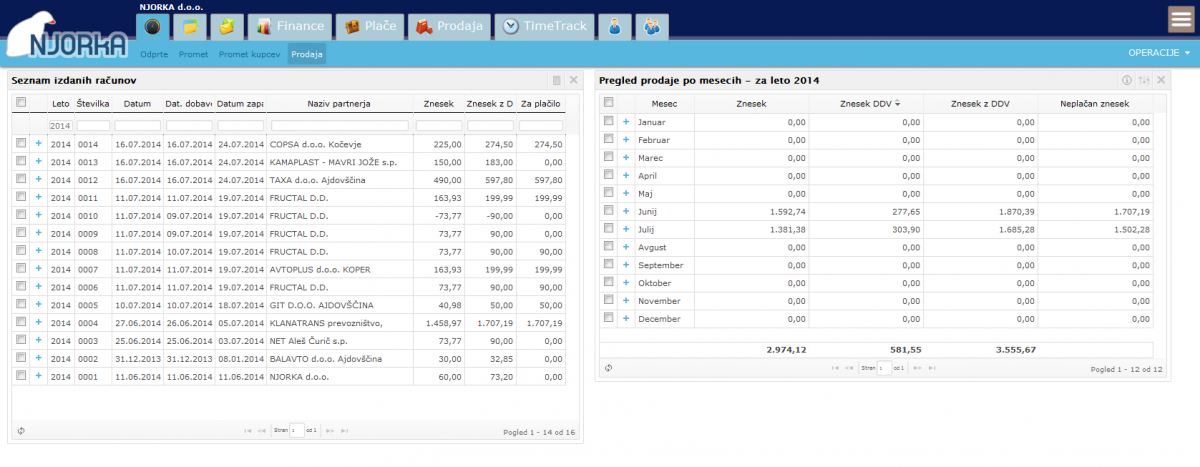This screenshot has width=1200, height=467.
Task: Open the user group icon tab
Action: (x=652, y=27)
